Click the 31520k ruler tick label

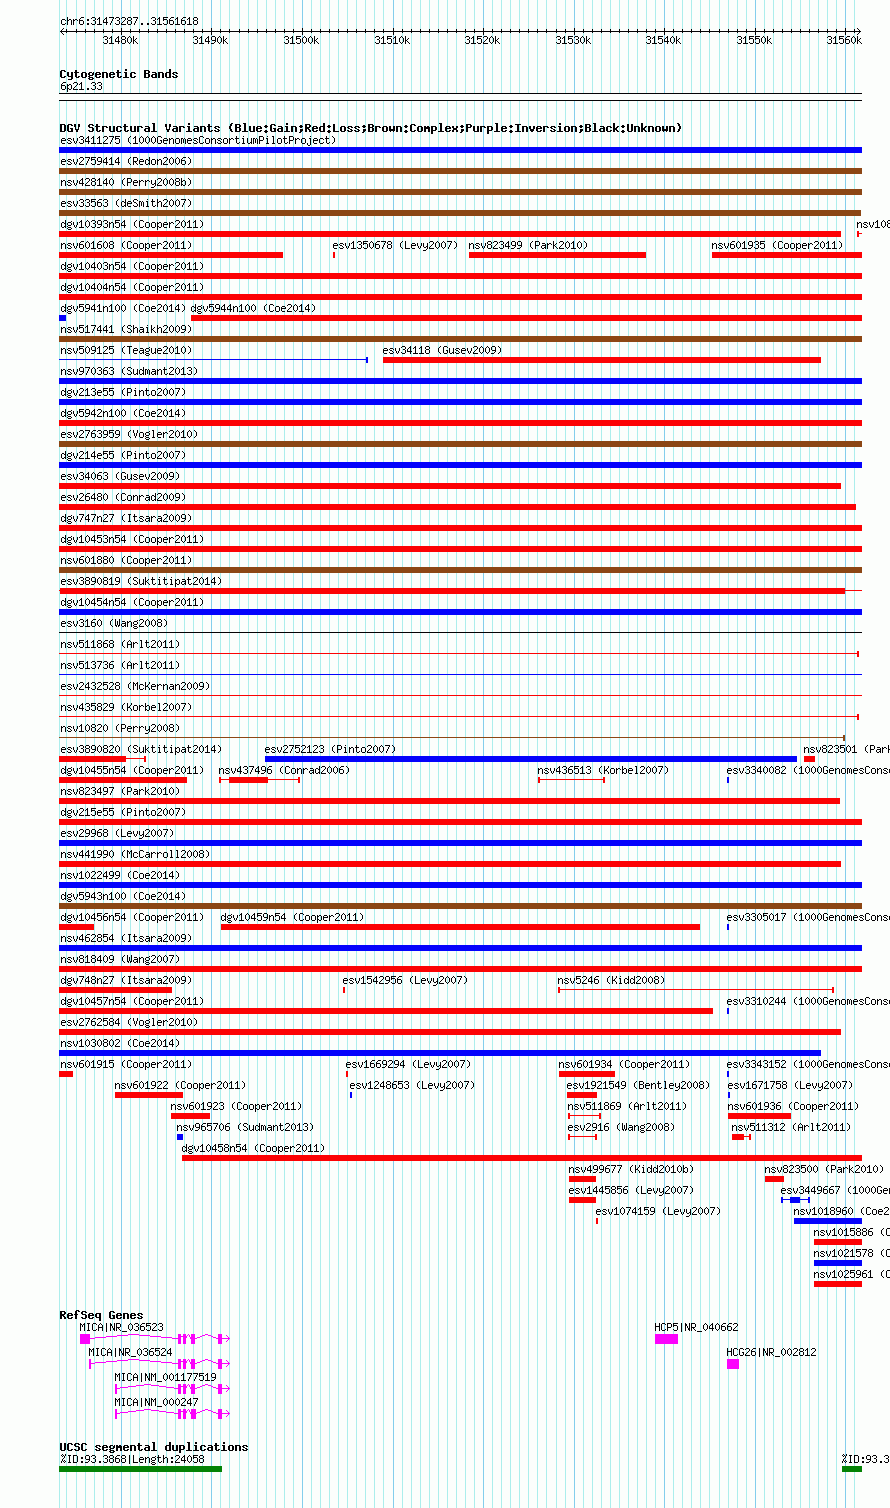coord(482,40)
